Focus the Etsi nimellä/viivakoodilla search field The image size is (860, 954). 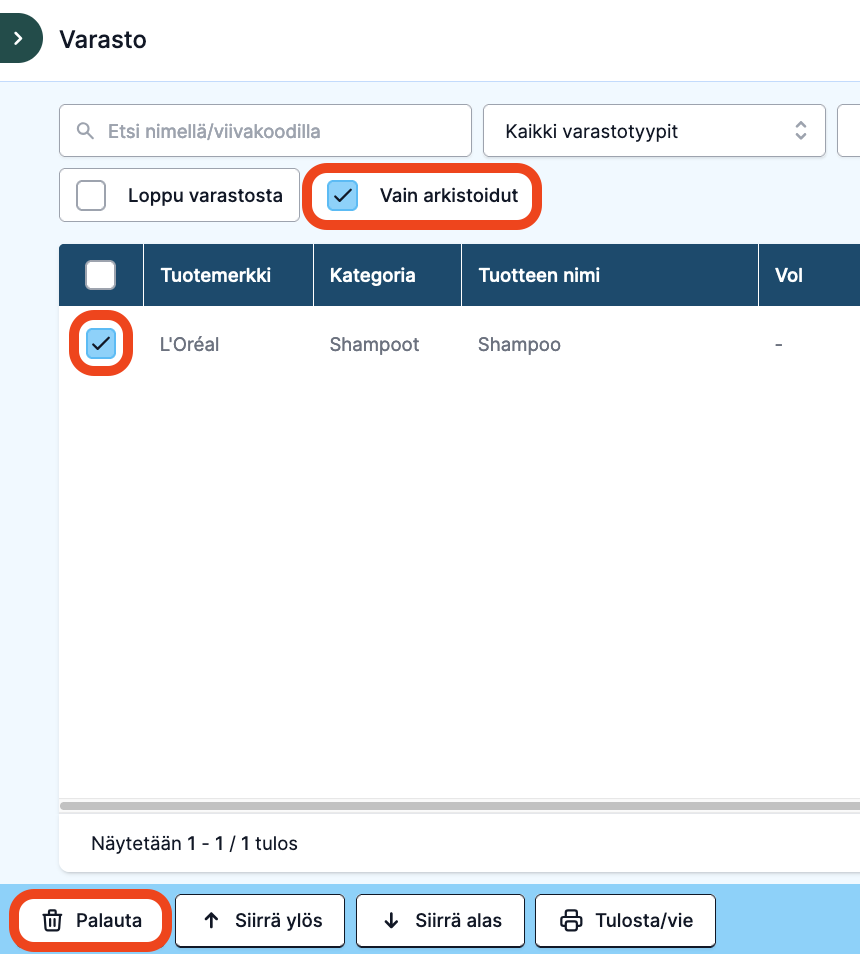(265, 131)
